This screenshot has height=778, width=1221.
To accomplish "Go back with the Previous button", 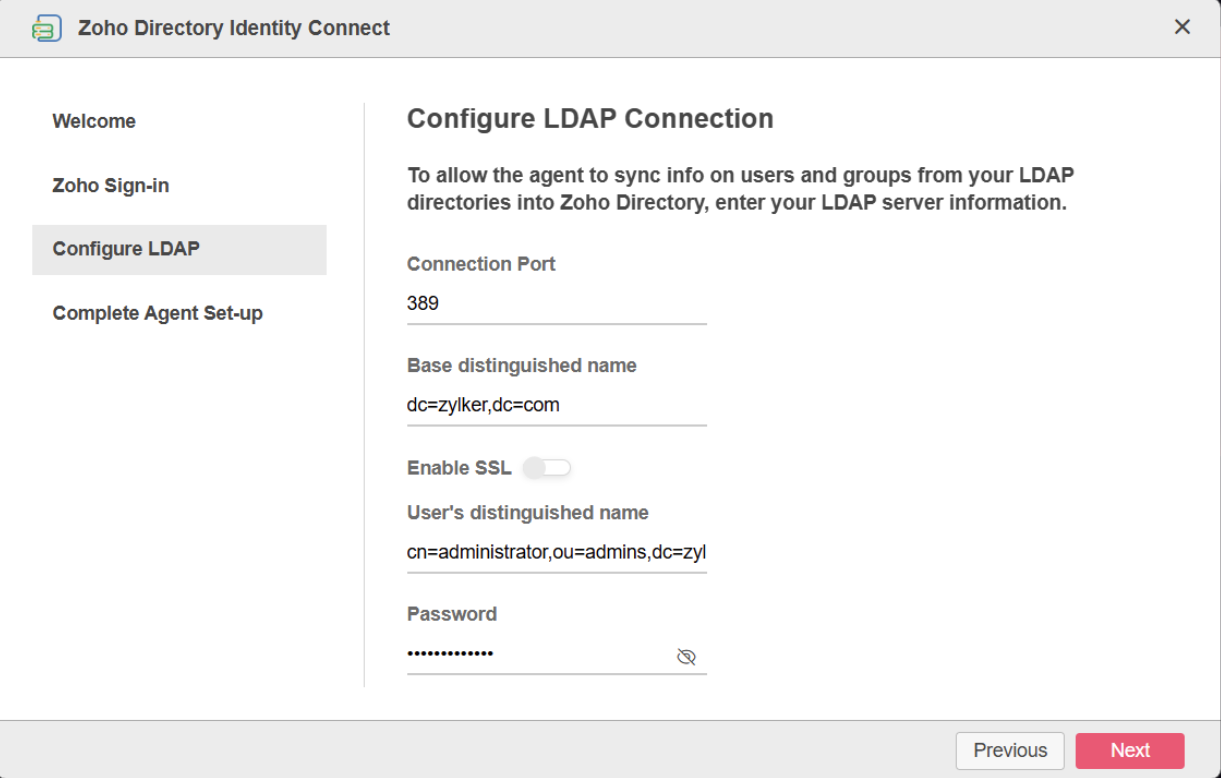I will point(1010,750).
